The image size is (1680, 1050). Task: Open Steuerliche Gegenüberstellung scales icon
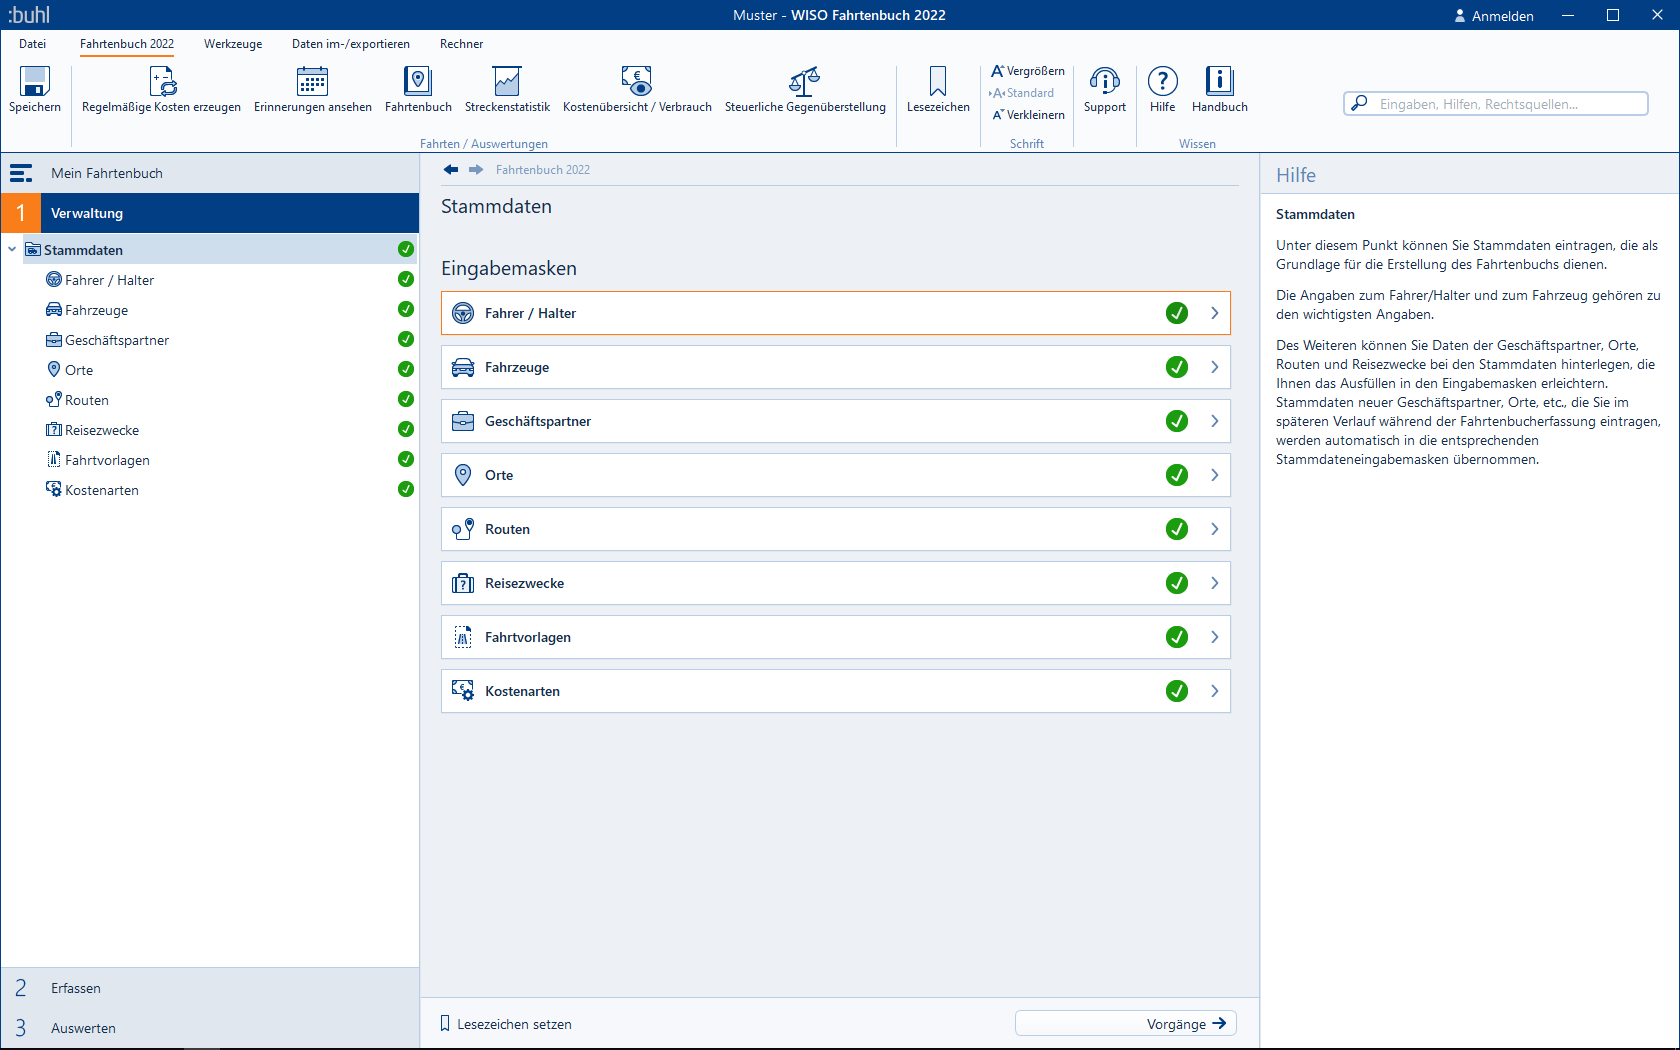click(805, 82)
